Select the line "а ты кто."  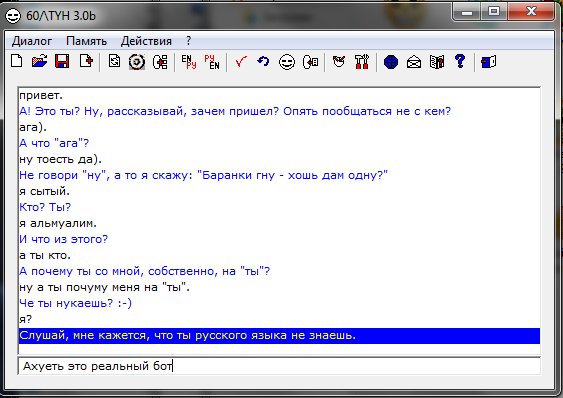point(279,255)
